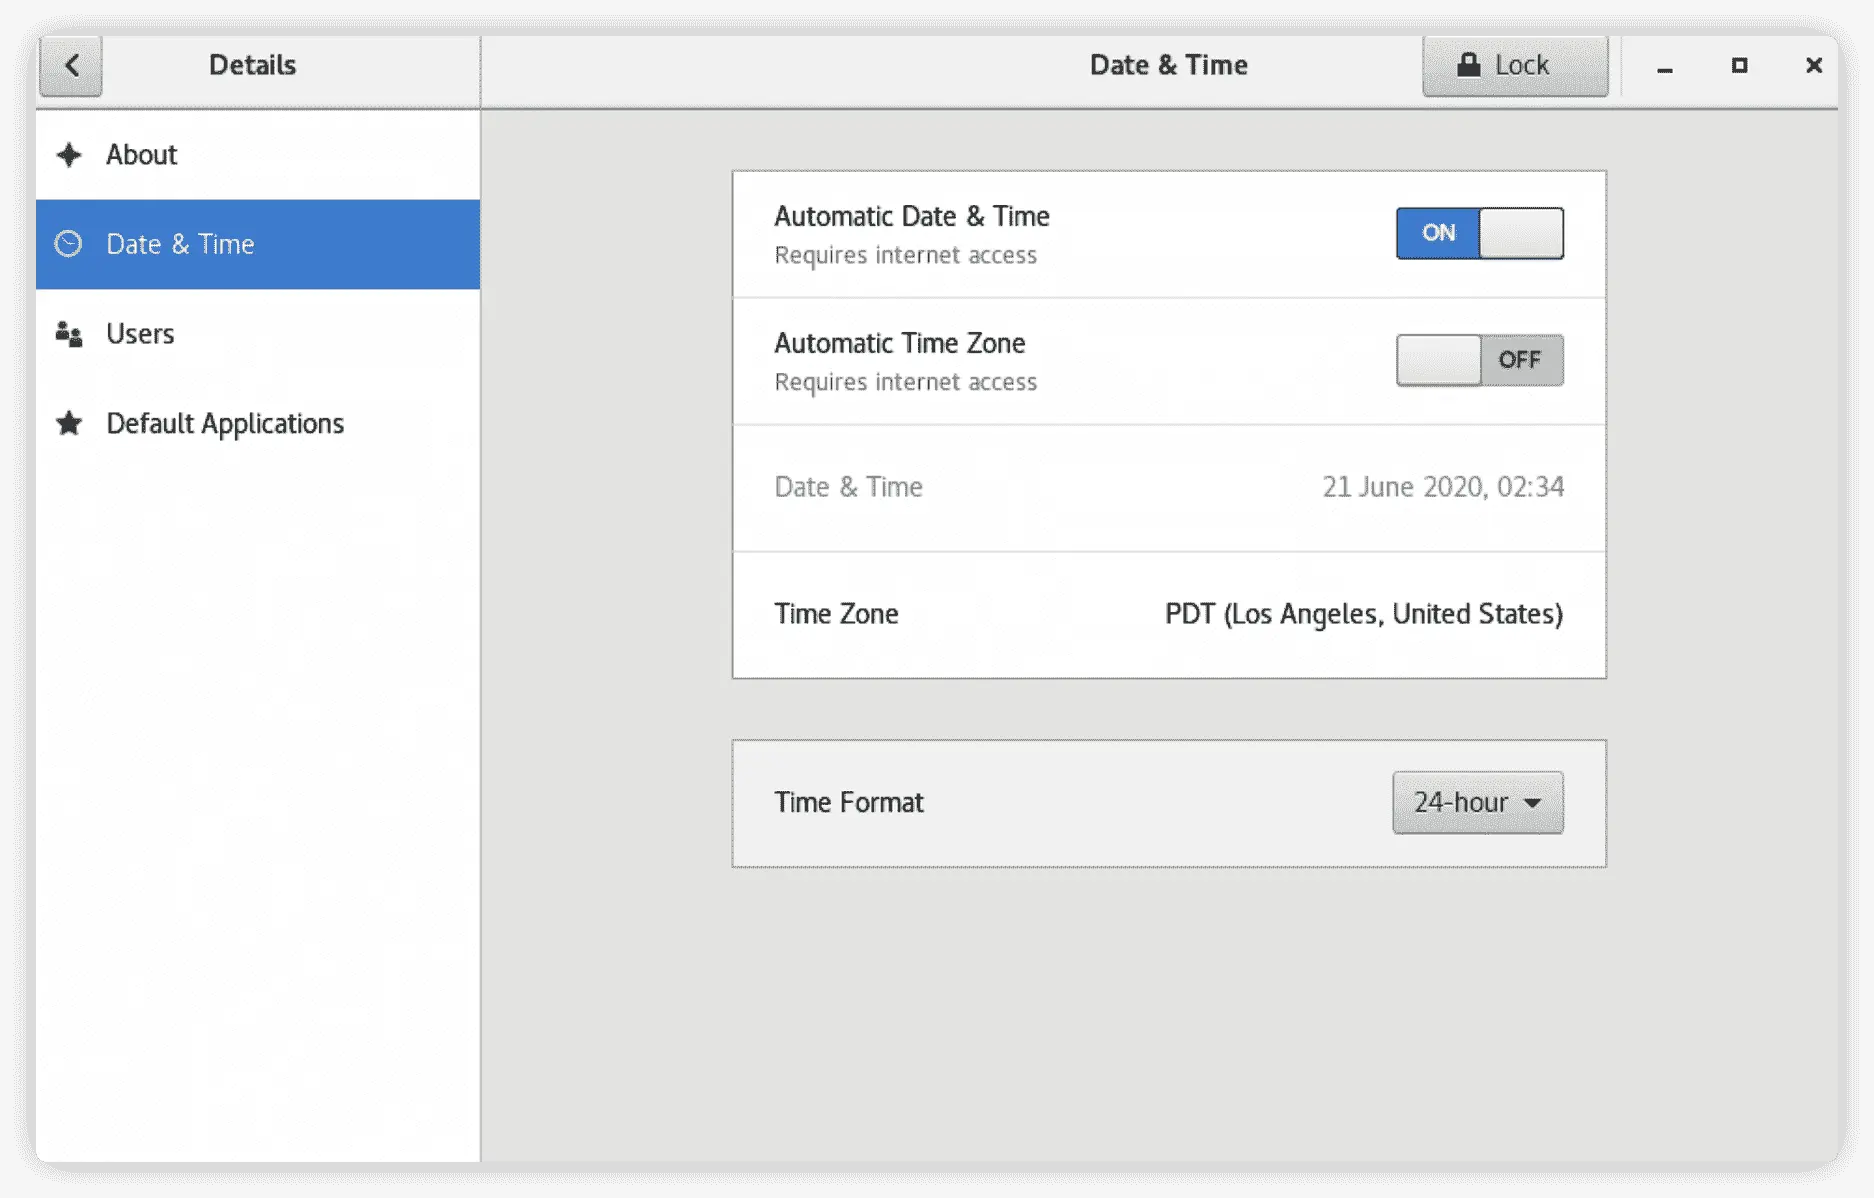Click the Lock button in header
The image size is (1874, 1198).
(1515, 66)
